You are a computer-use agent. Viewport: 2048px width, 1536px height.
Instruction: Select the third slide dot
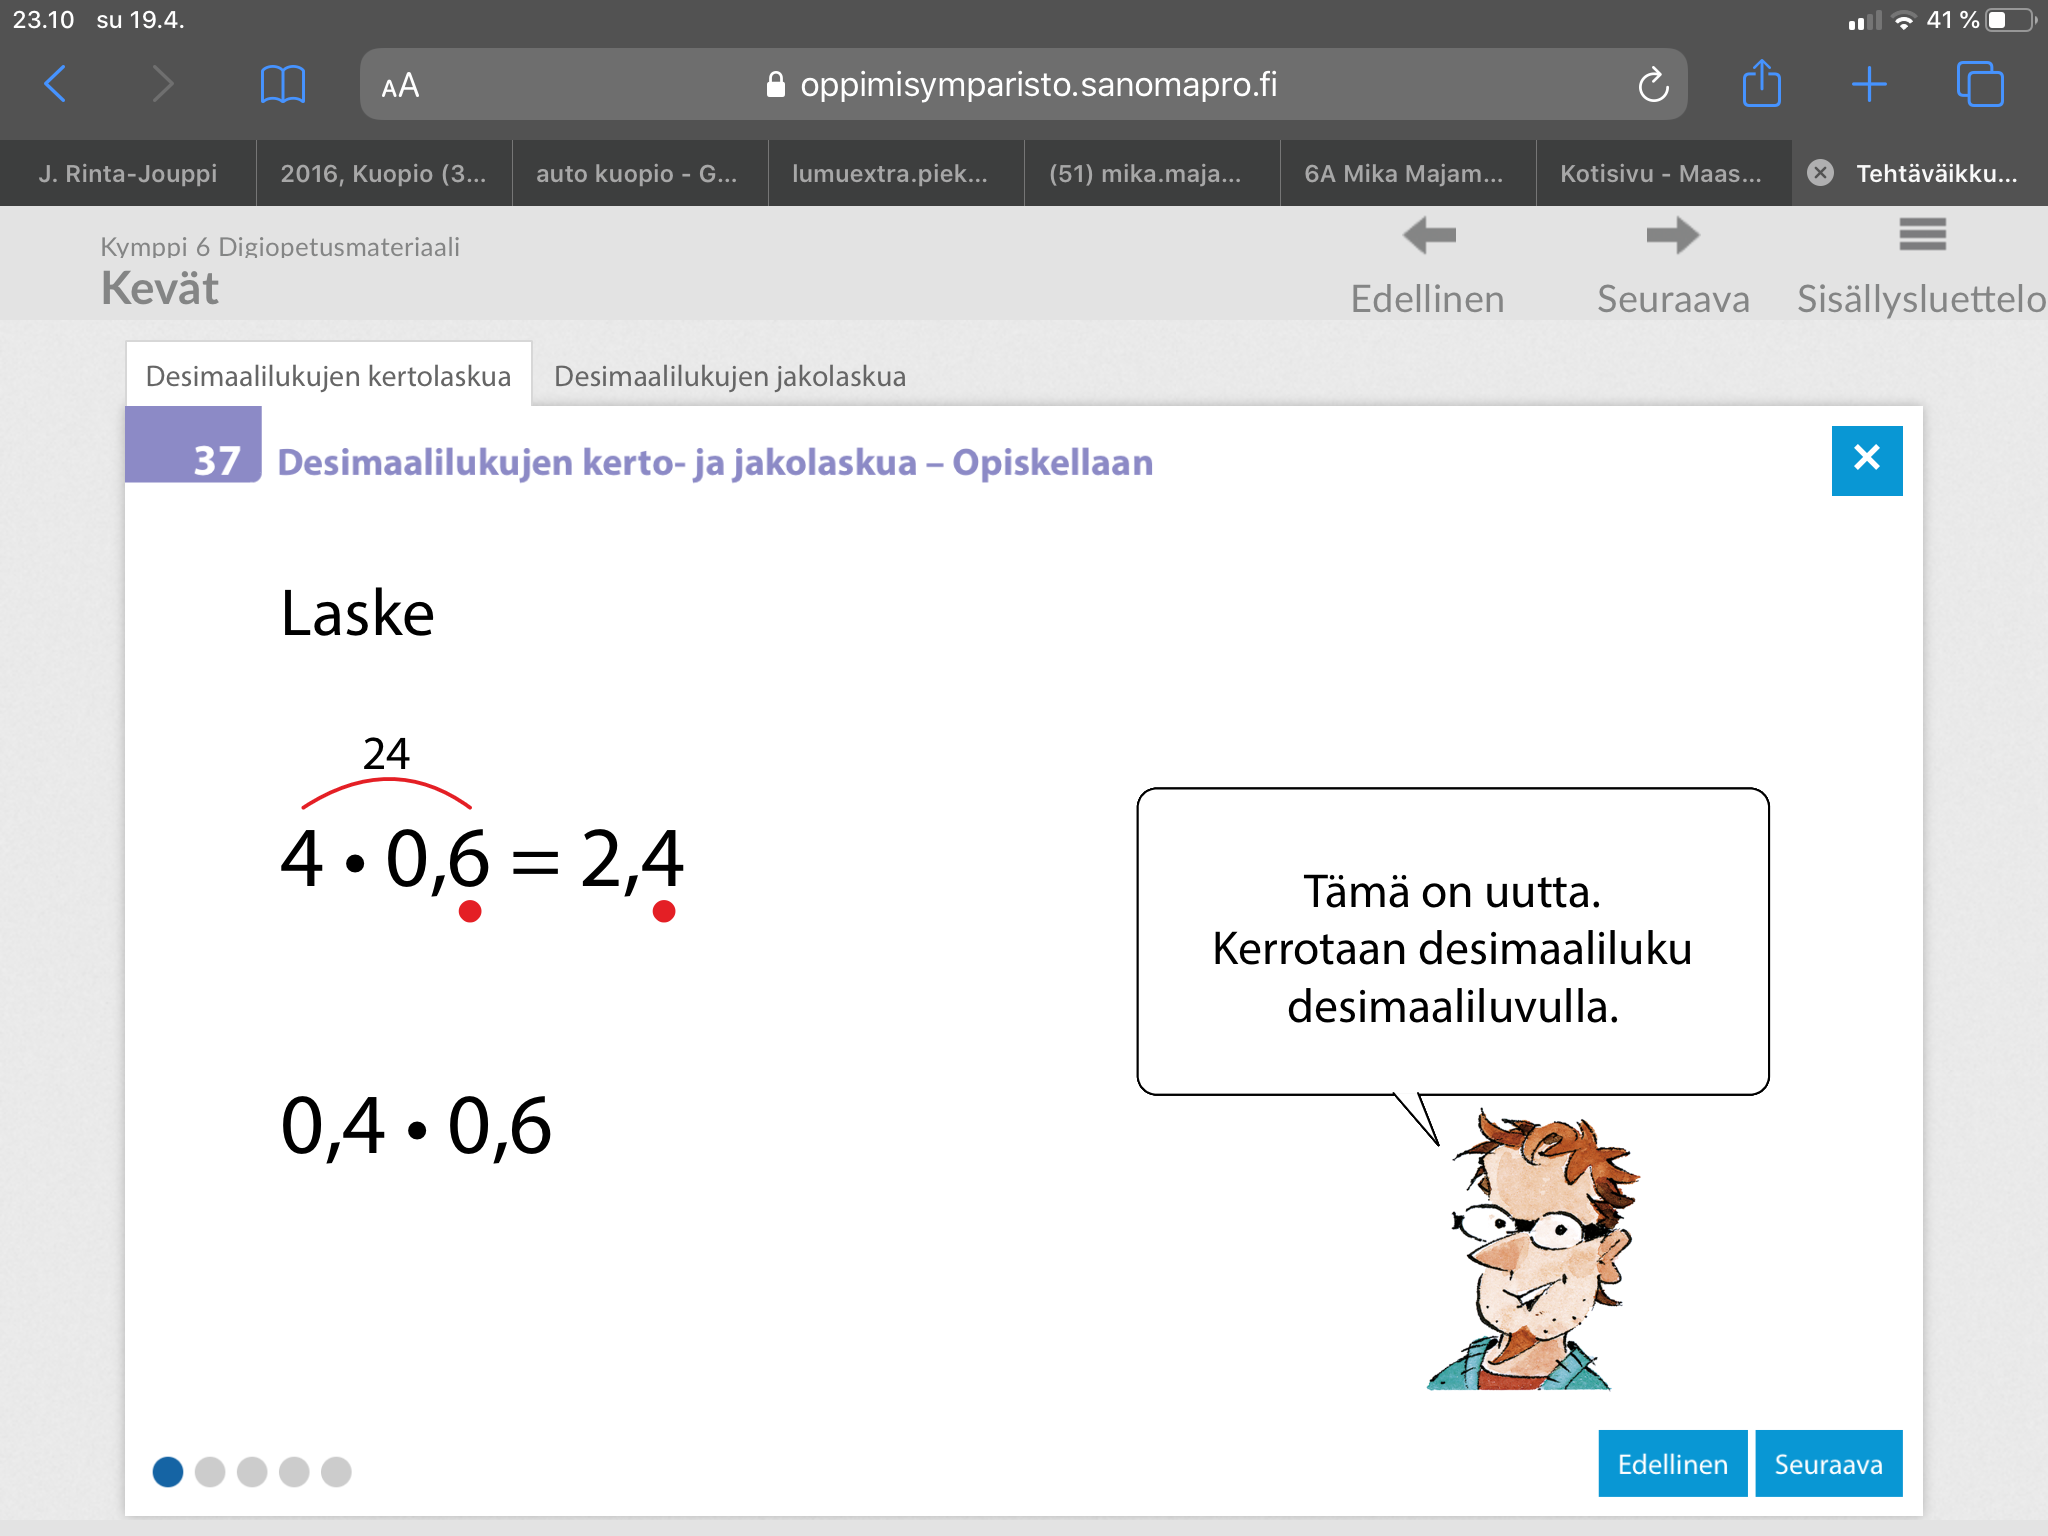click(x=252, y=1471)
